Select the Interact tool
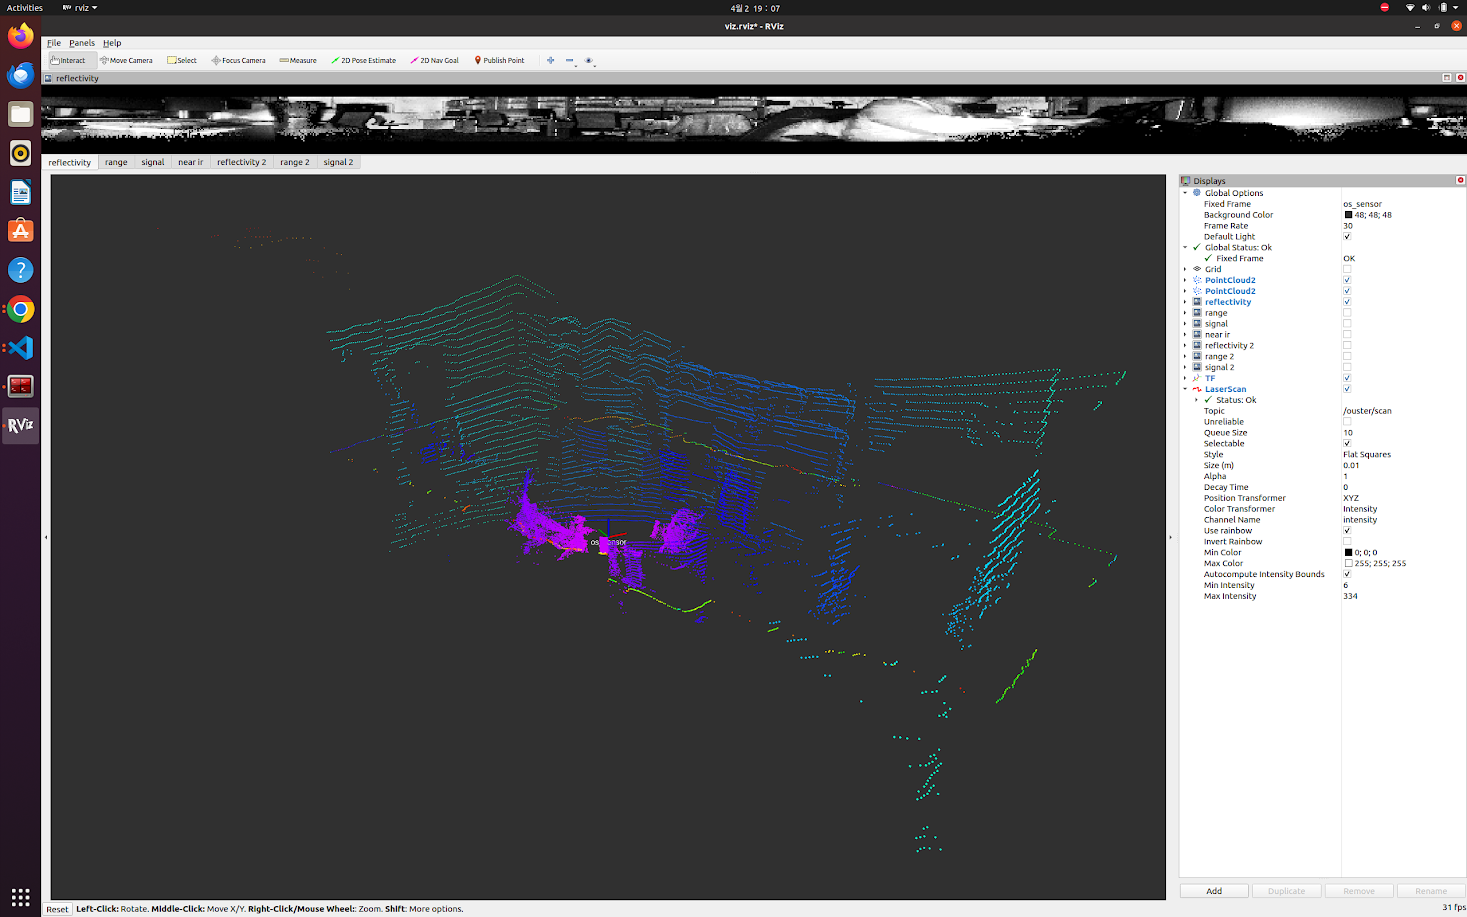1467x917 pixels. (68, 60)
